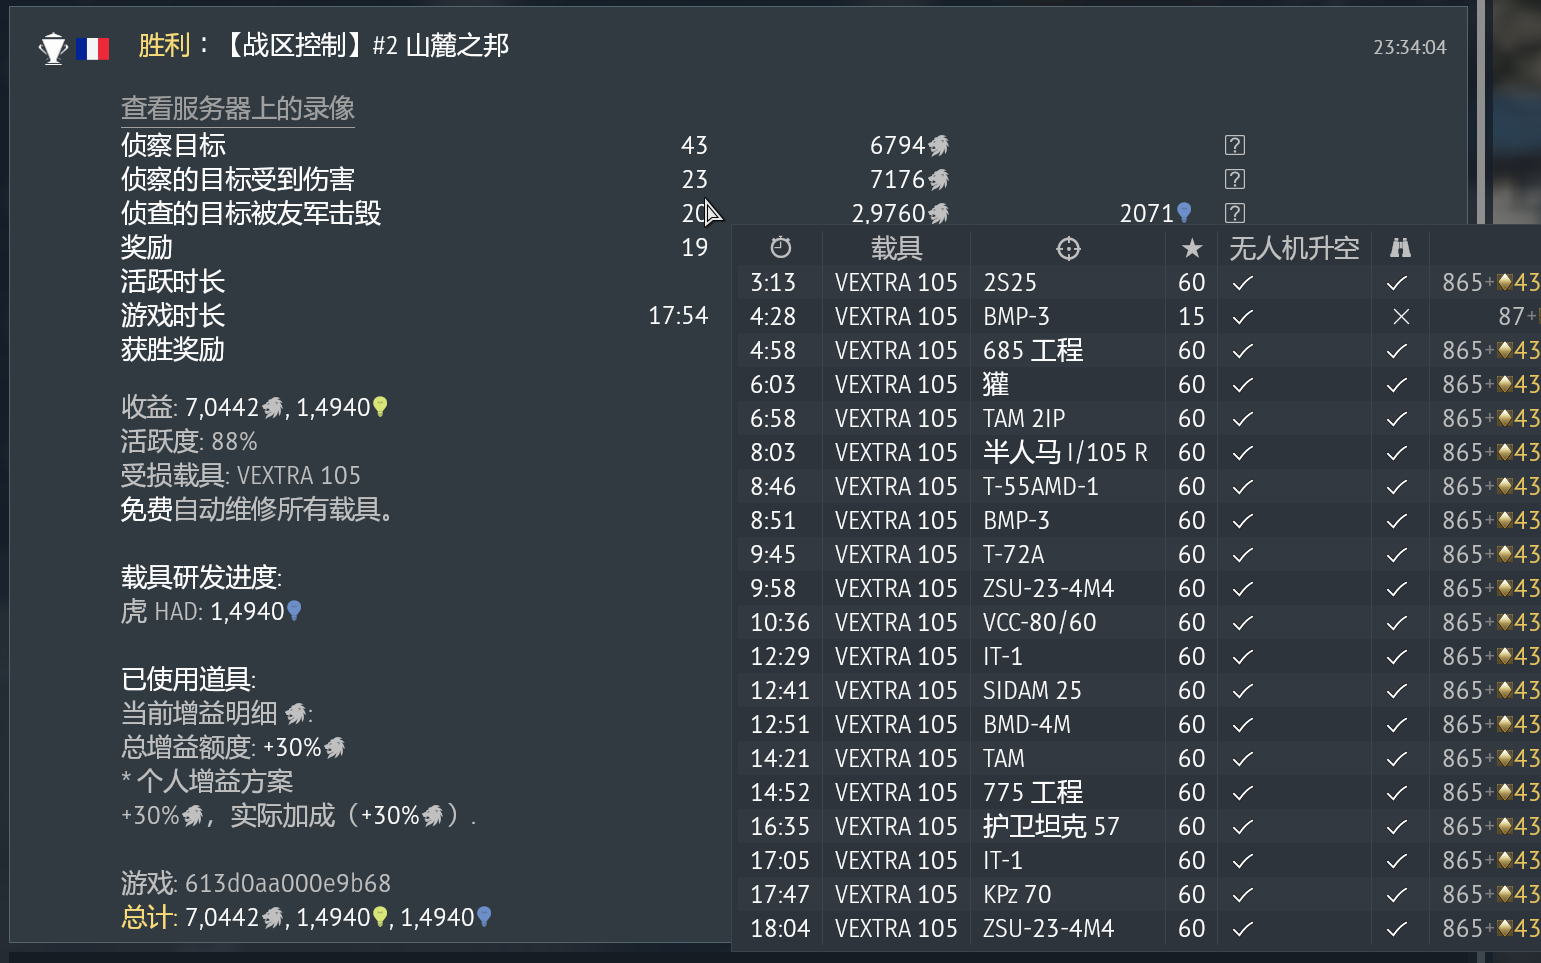Click the French flag icon
The image size is (1541, 963).
pos(92,48)
